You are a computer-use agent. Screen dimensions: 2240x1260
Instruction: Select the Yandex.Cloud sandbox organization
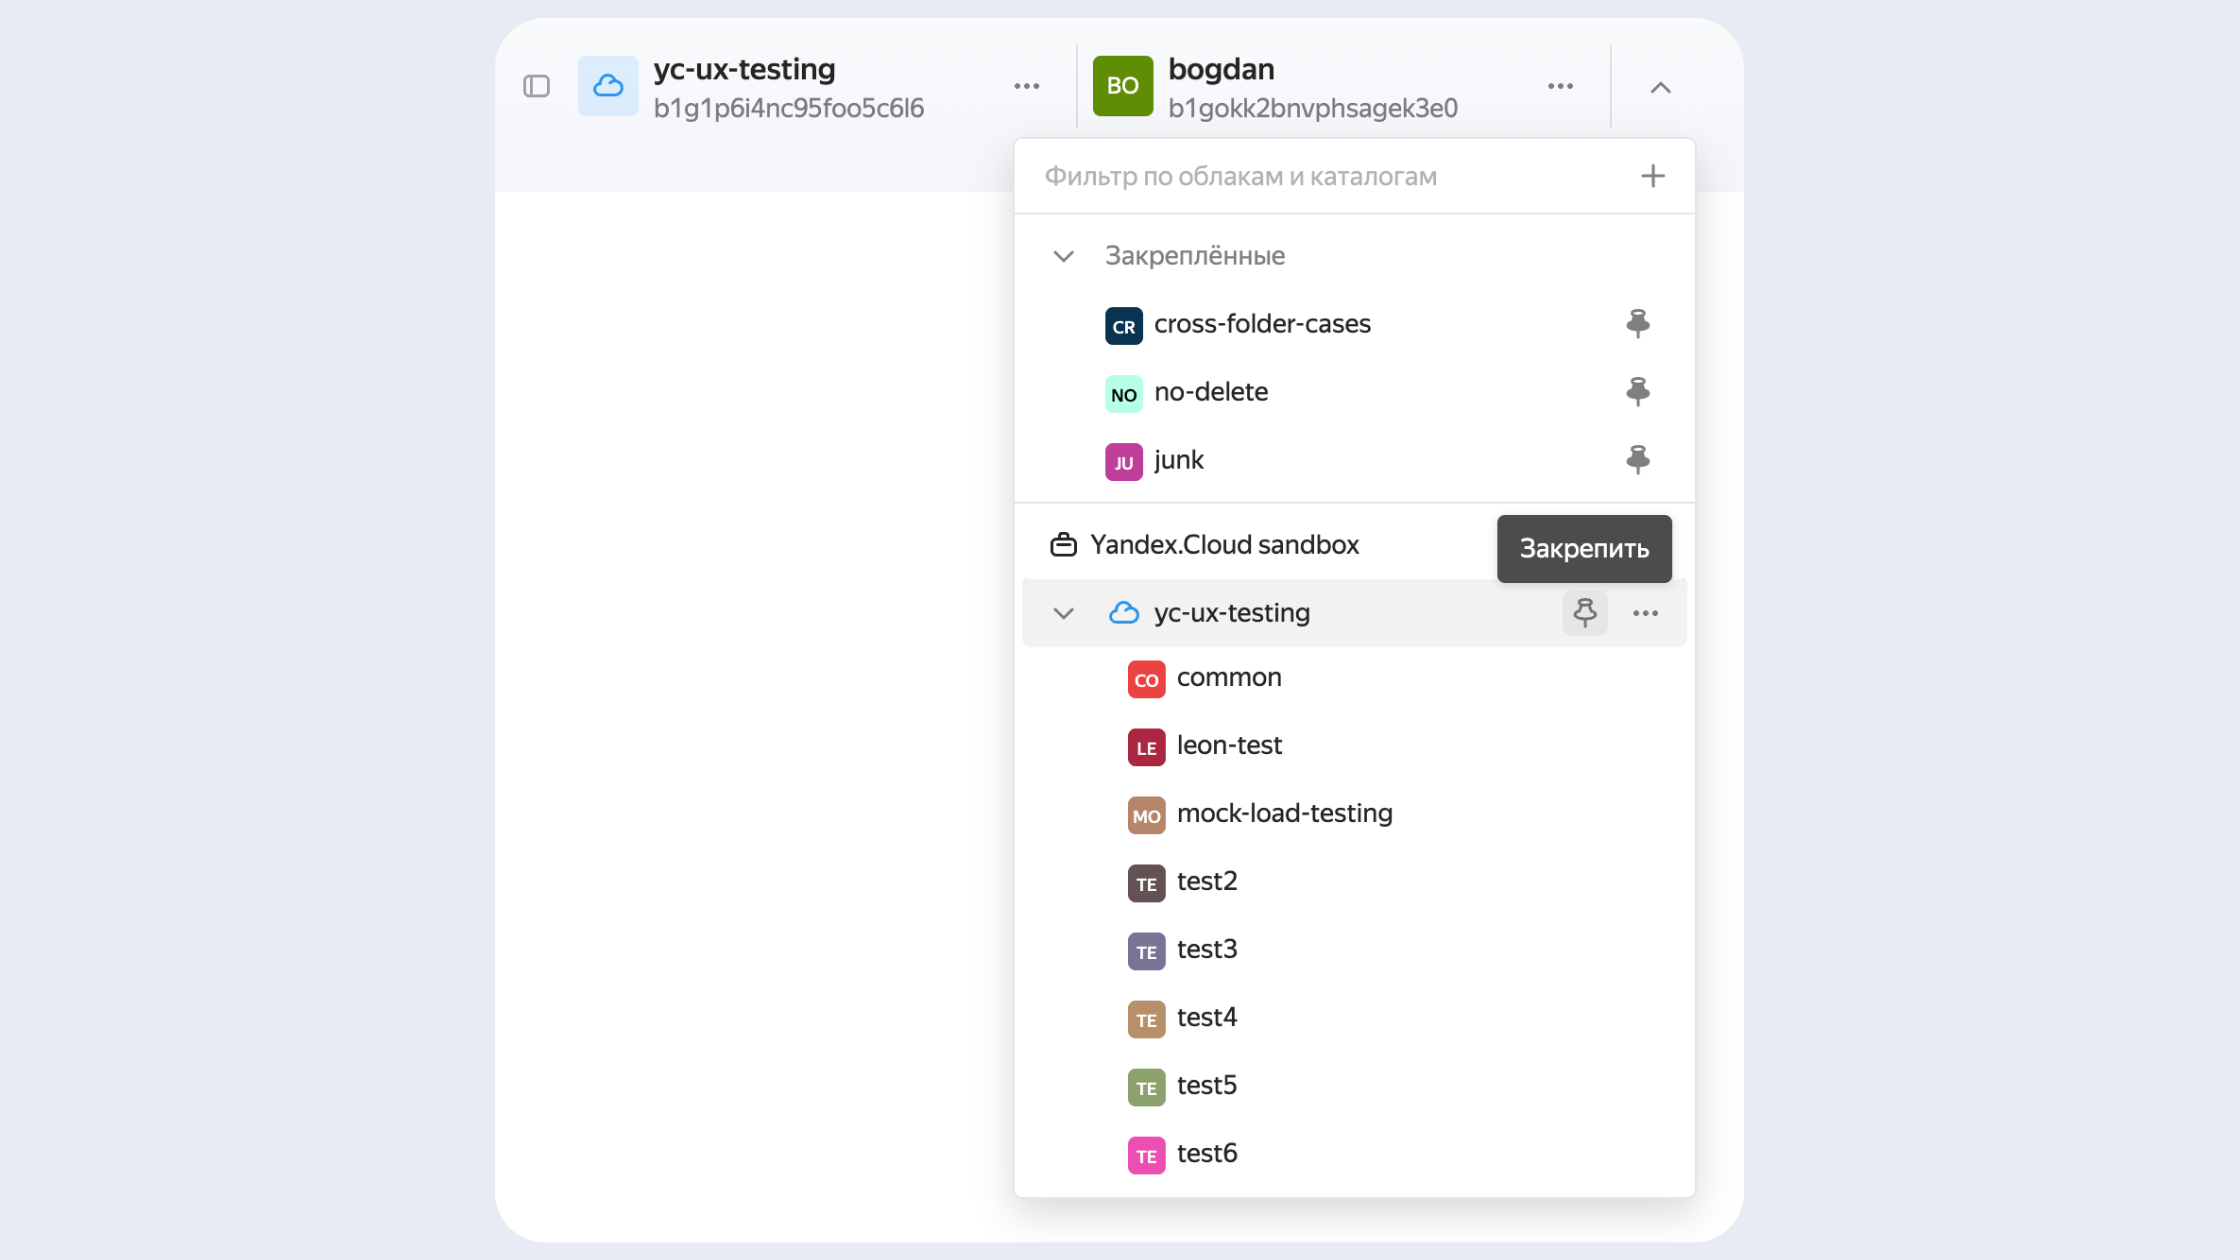pos(1224,545)
